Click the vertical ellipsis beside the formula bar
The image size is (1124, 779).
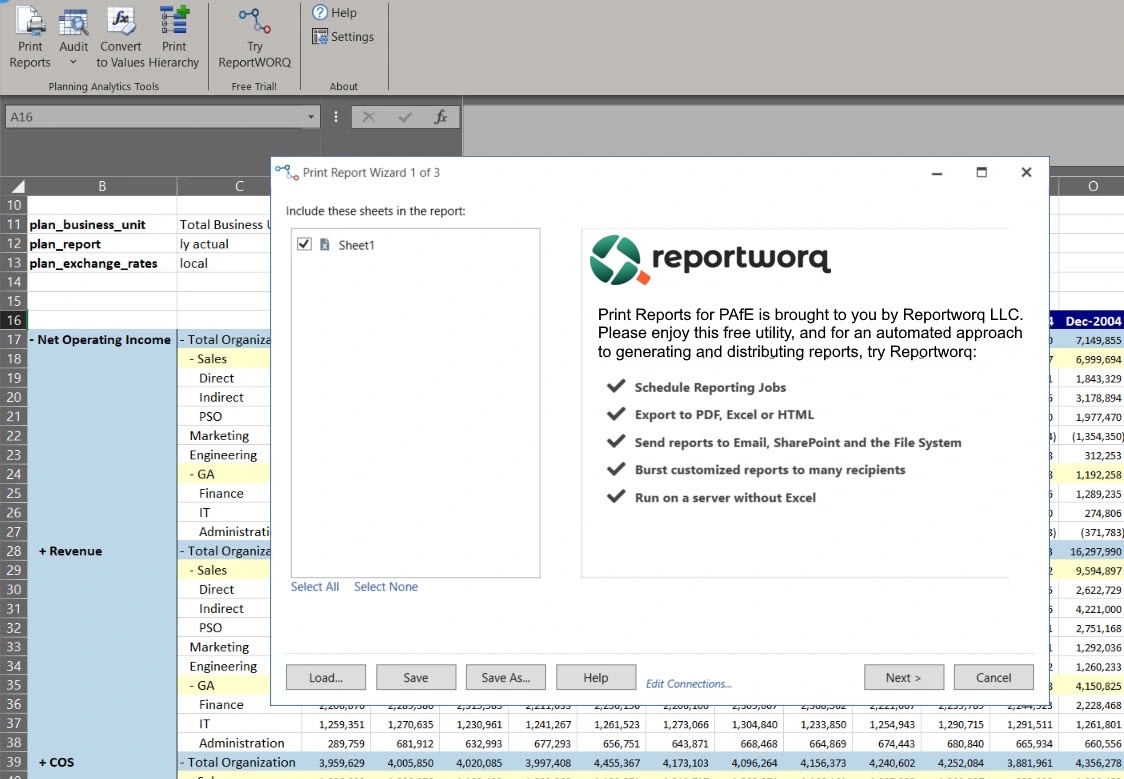click(x=335, y=116)
